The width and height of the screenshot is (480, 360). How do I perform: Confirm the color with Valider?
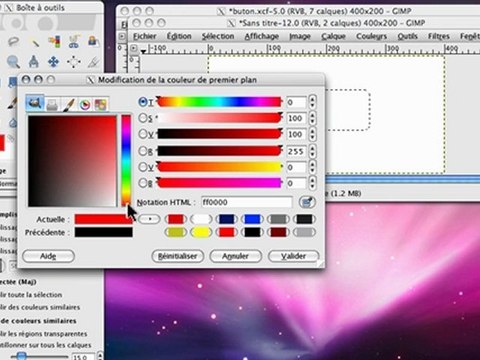click(x=293, y=256)
